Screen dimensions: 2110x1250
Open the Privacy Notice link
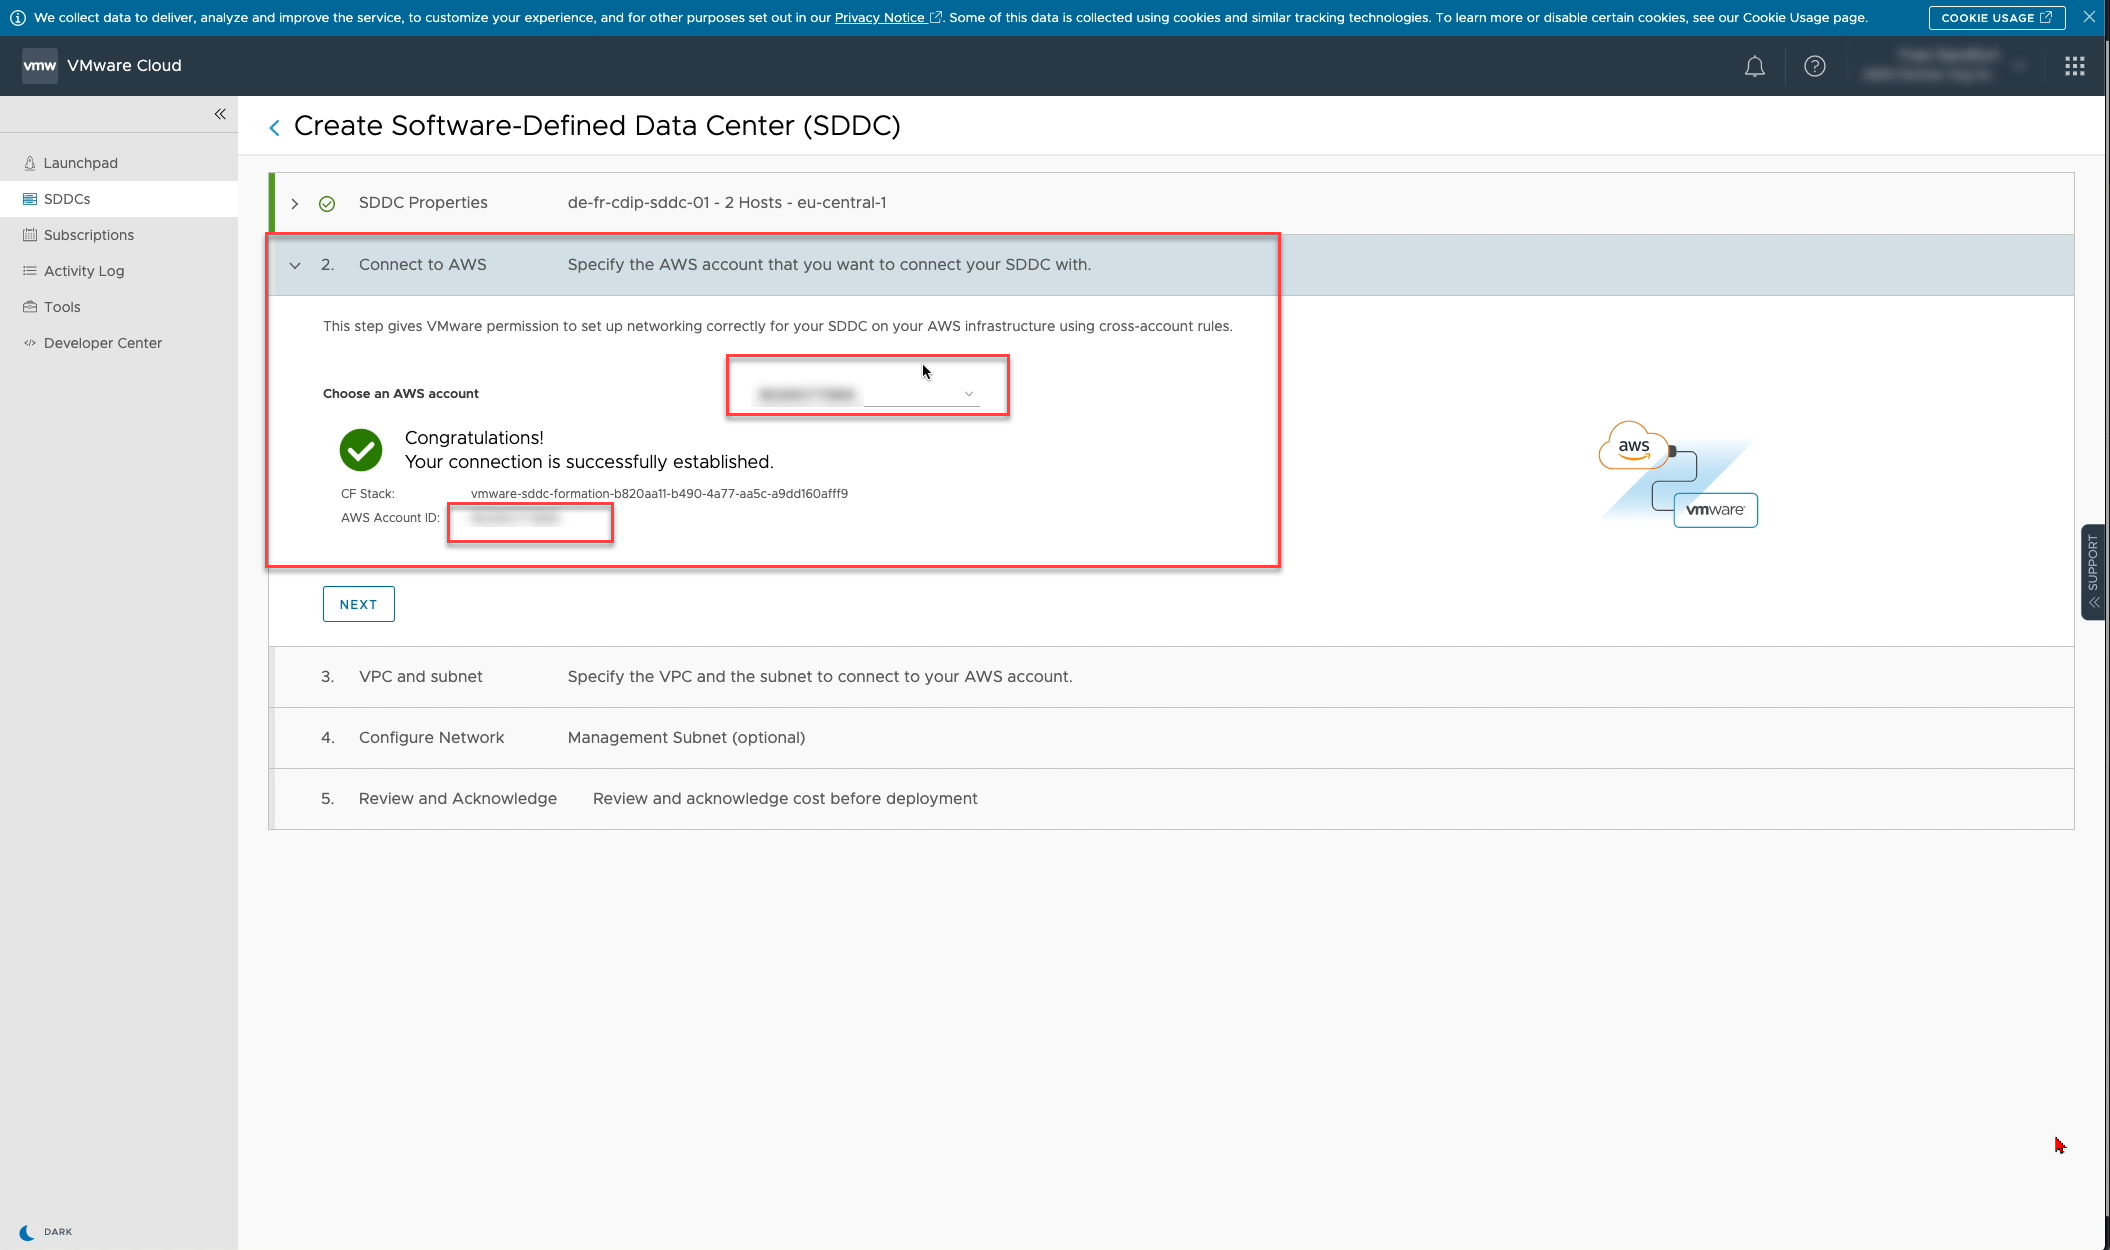point(888,18)
